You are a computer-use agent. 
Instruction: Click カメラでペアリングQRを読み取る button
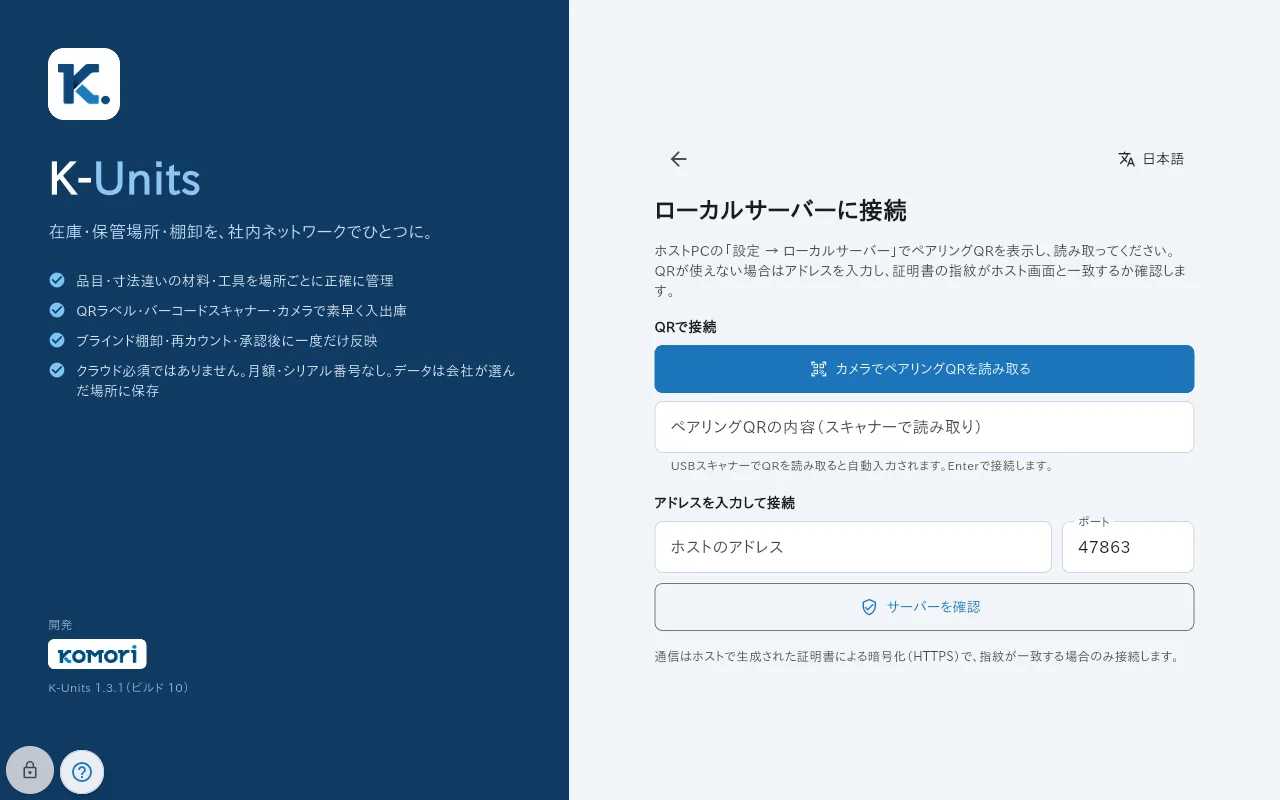coord(924,369)
